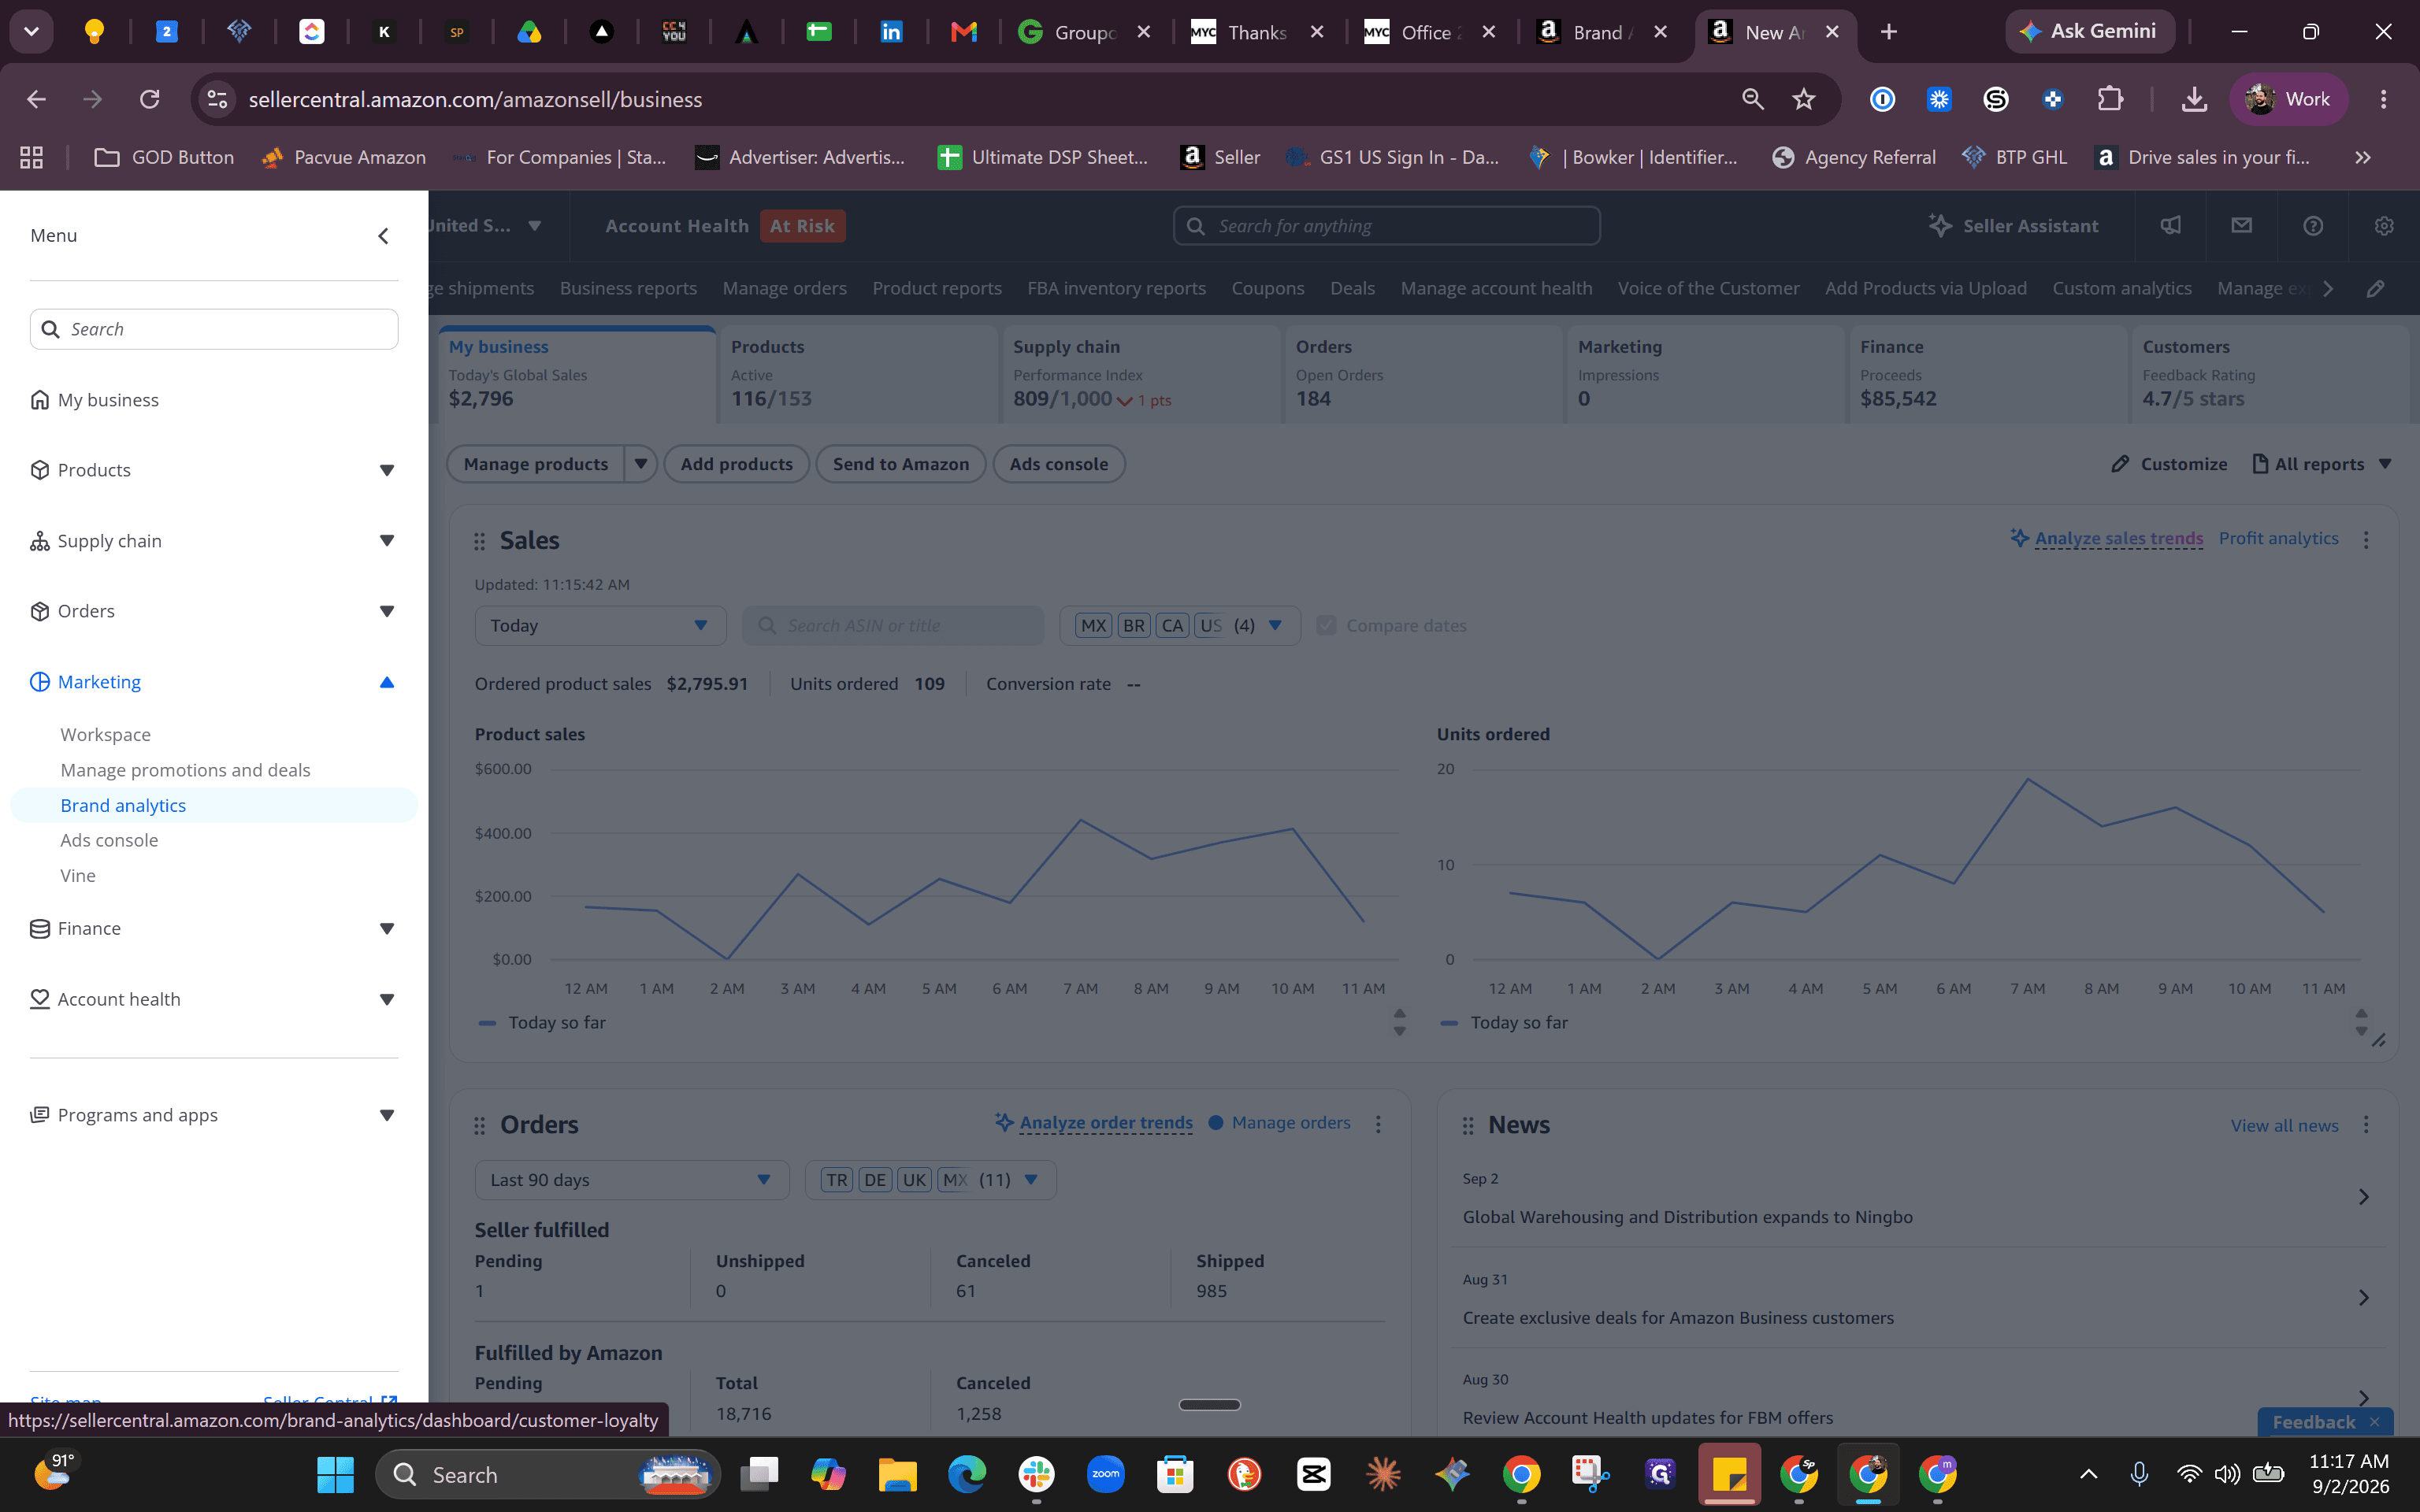Open Manage orders link in Orders card

pos(1290,1123)
